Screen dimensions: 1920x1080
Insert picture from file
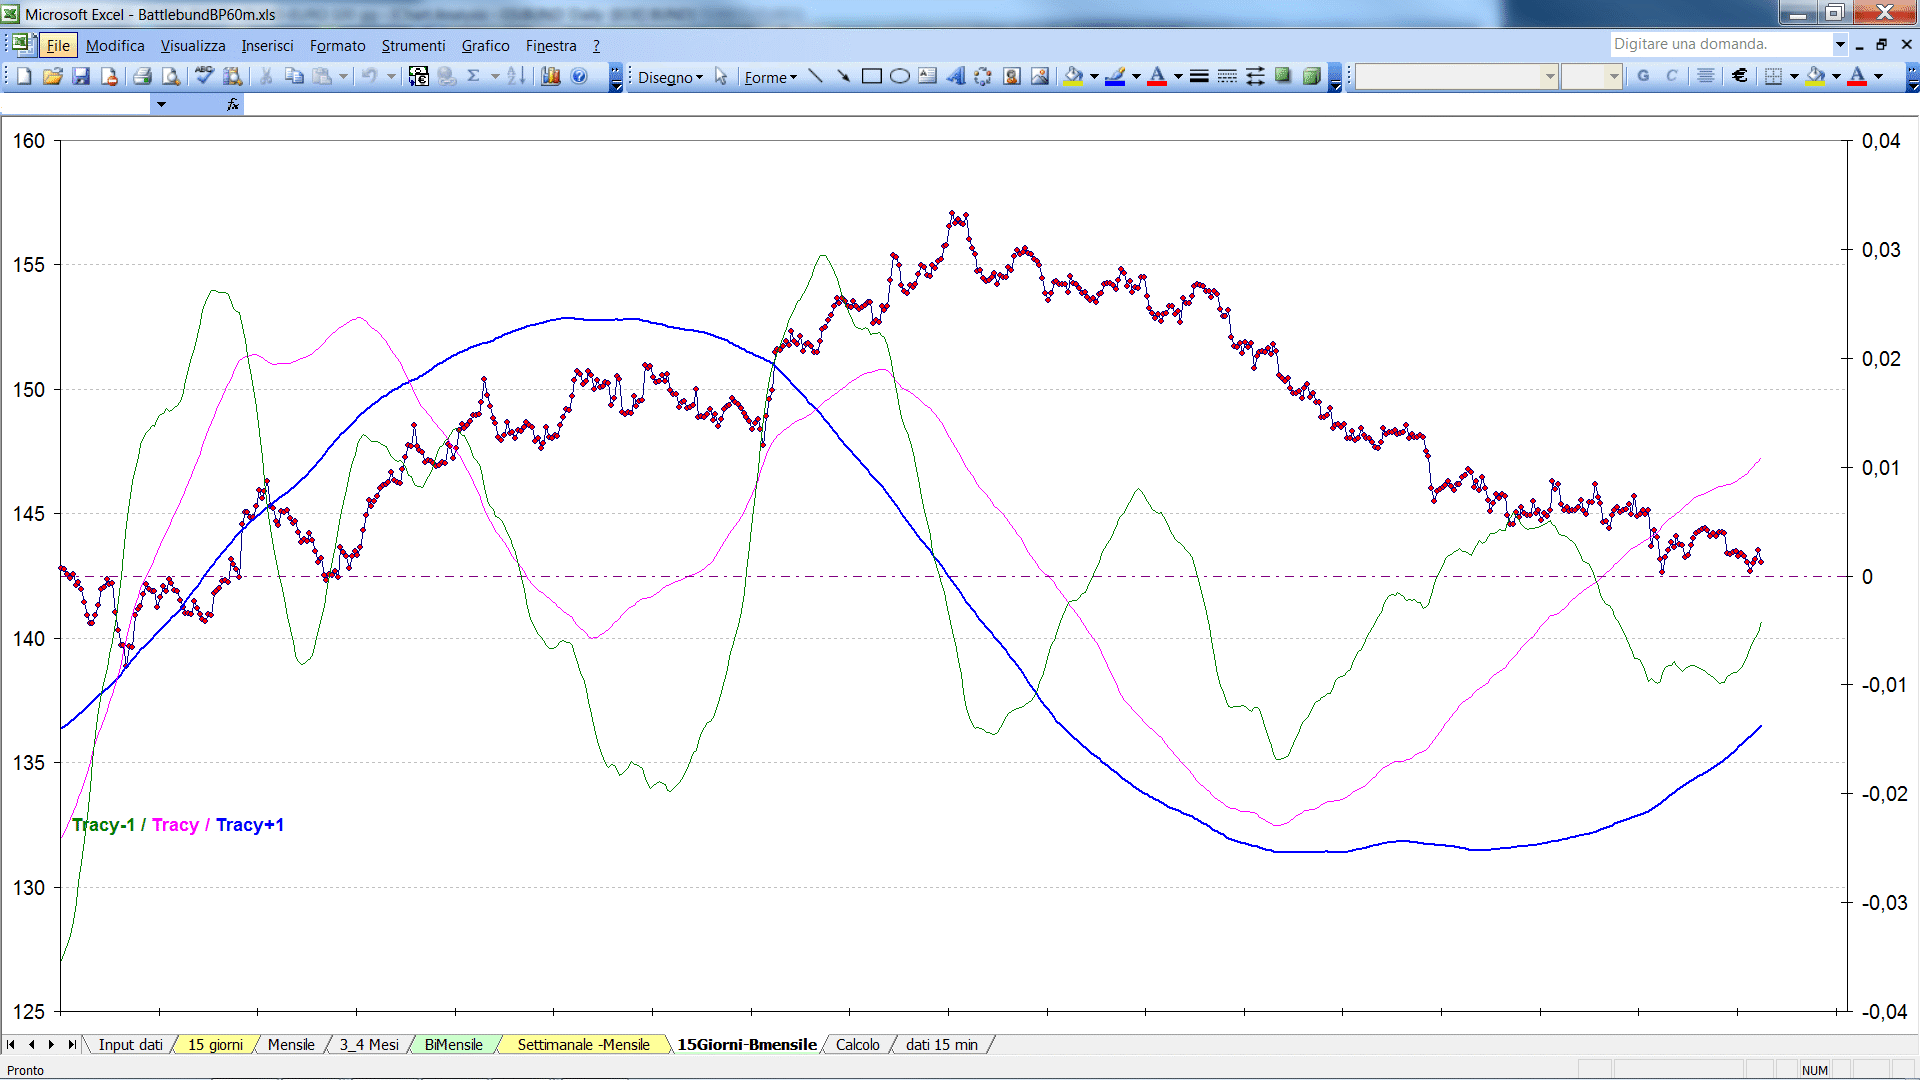[1040, 76]
